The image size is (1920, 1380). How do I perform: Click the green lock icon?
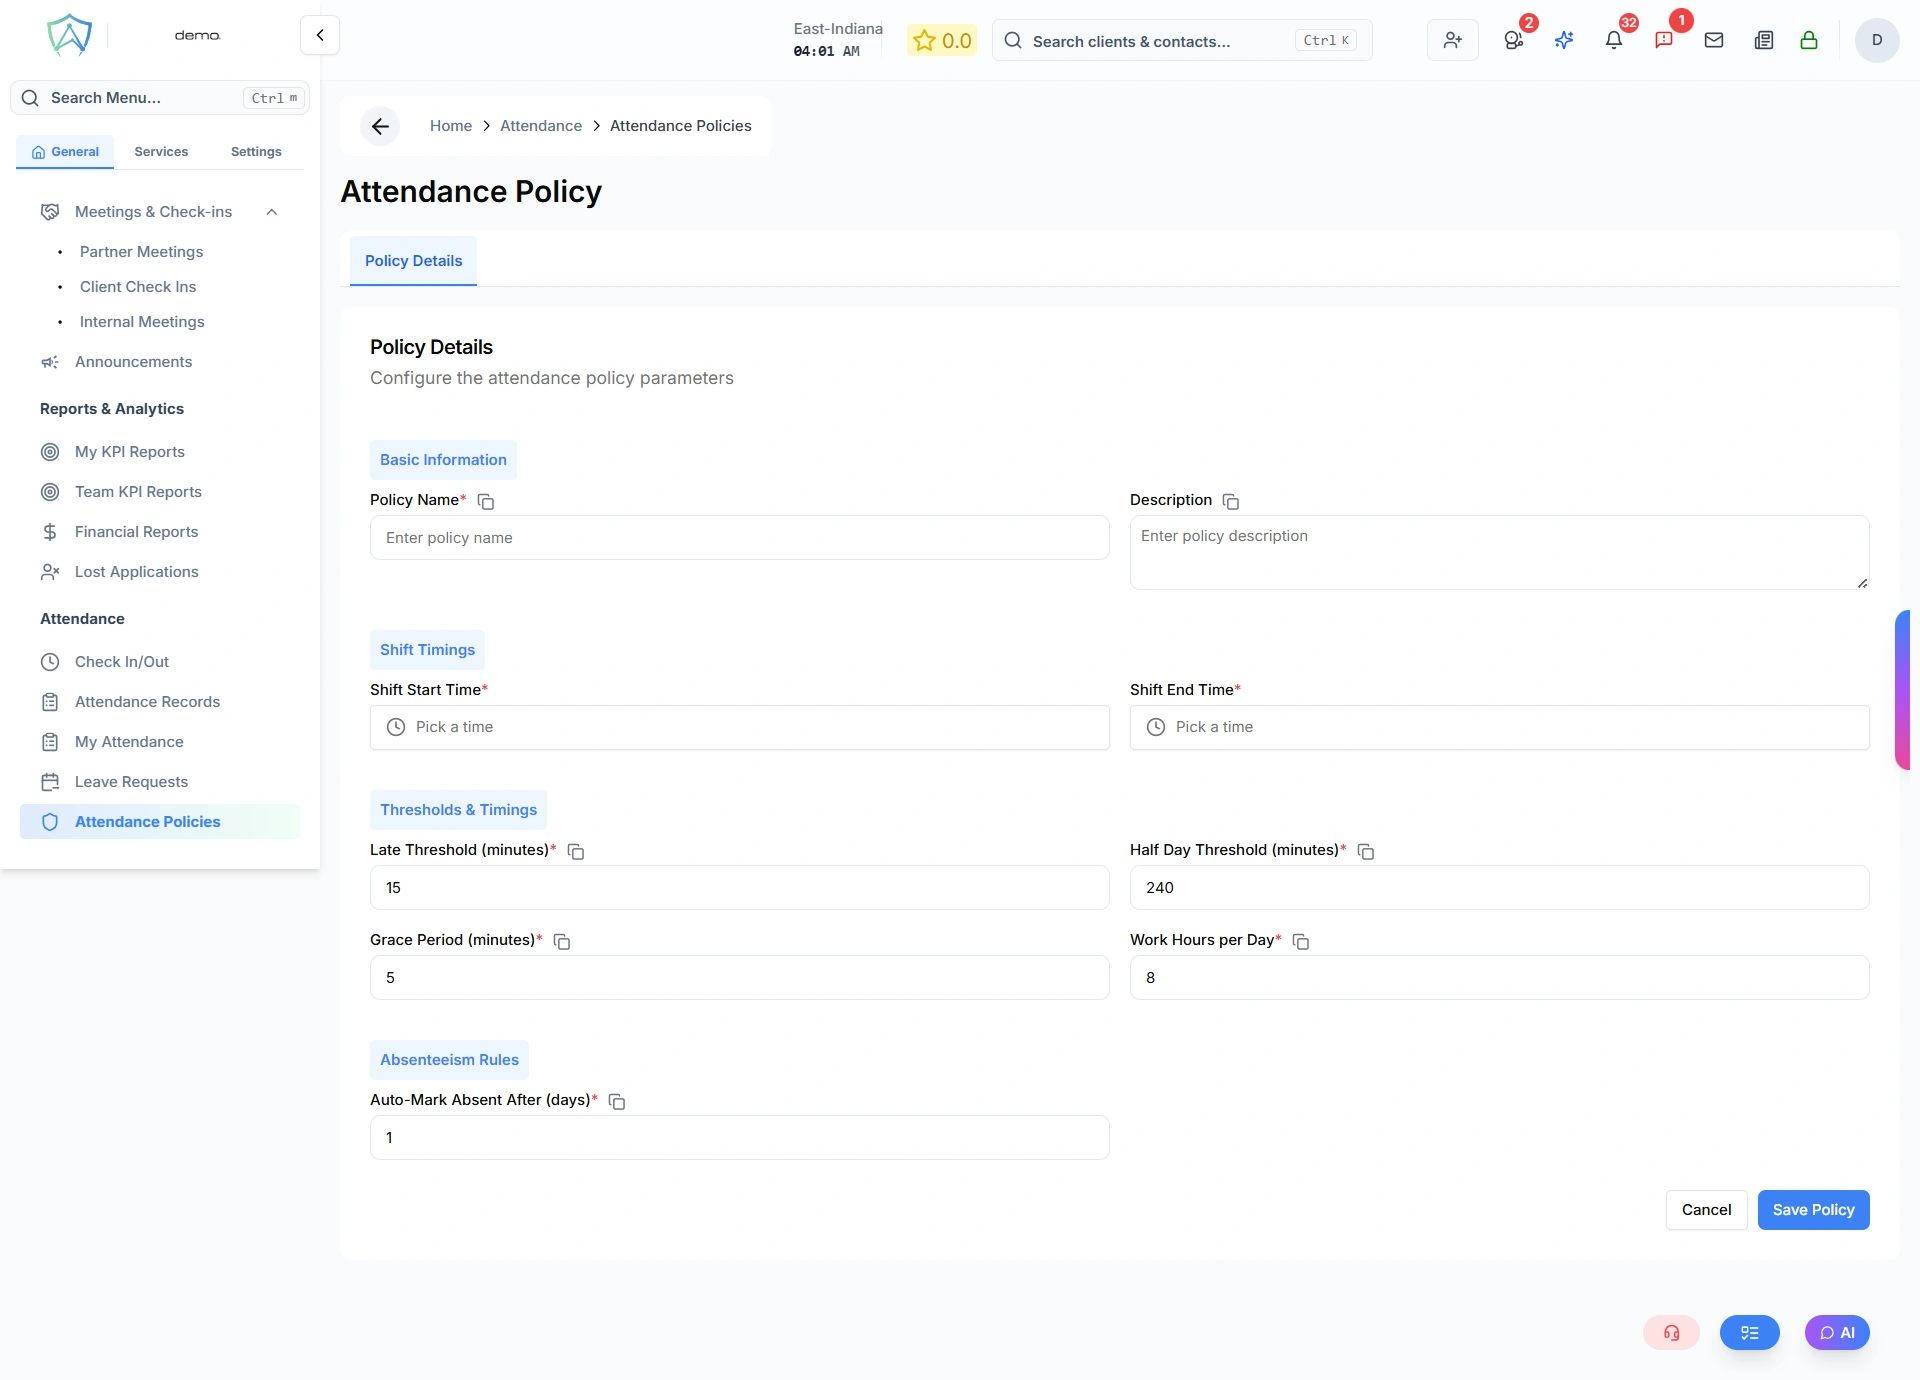pos(1810,41)
